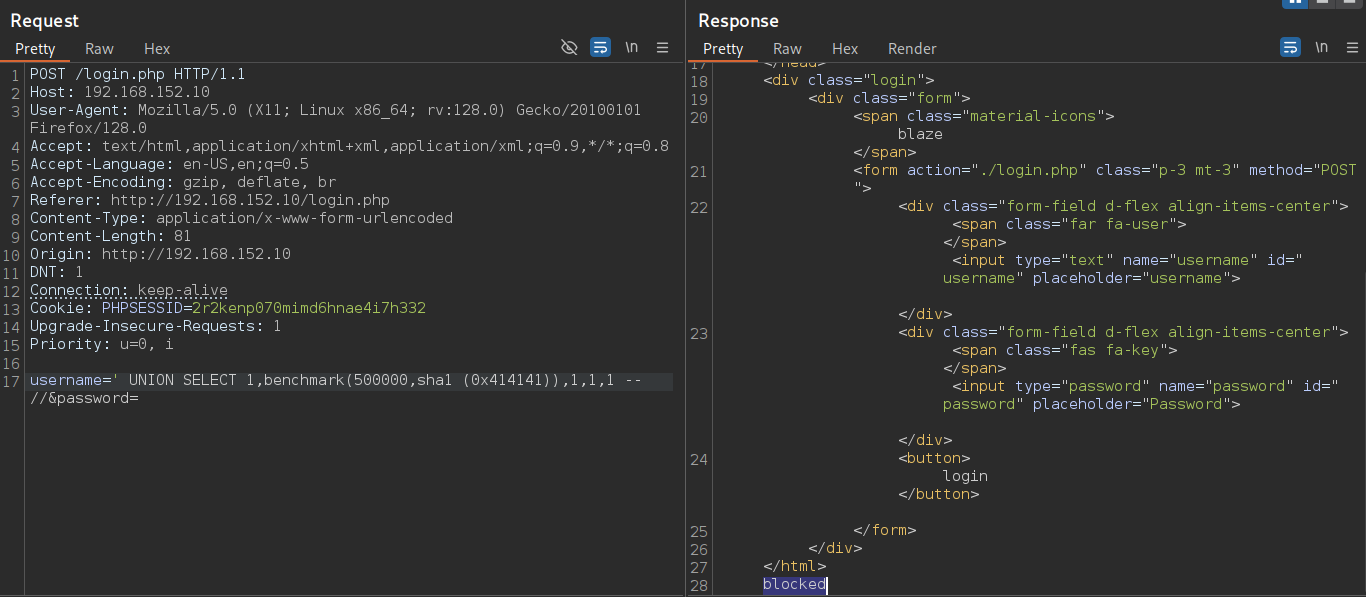Click the 'fas fa-key' span line
Image resolution: width=1366 pixels, height=597 pixels.
1064,350
